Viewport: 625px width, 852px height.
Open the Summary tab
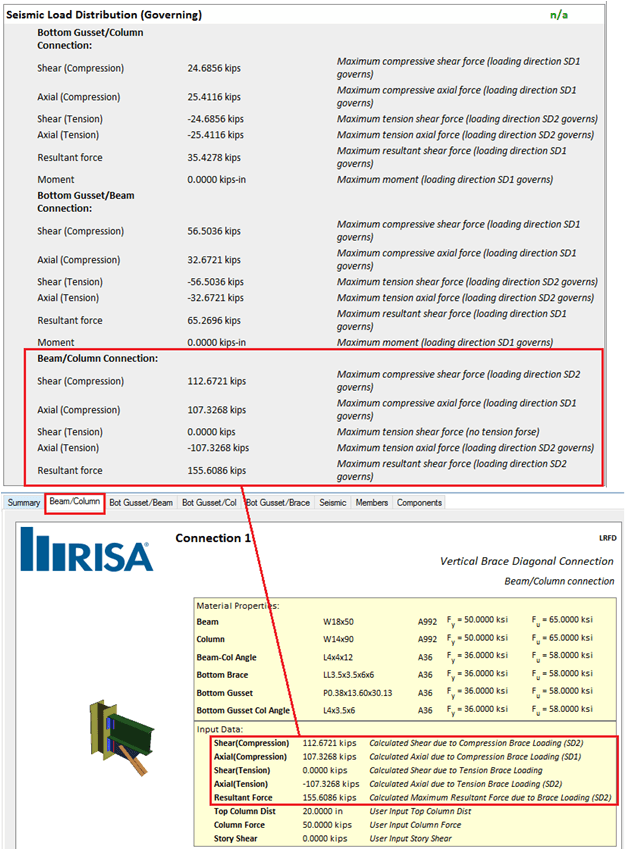pyautogui.click(x=24, y=503)
